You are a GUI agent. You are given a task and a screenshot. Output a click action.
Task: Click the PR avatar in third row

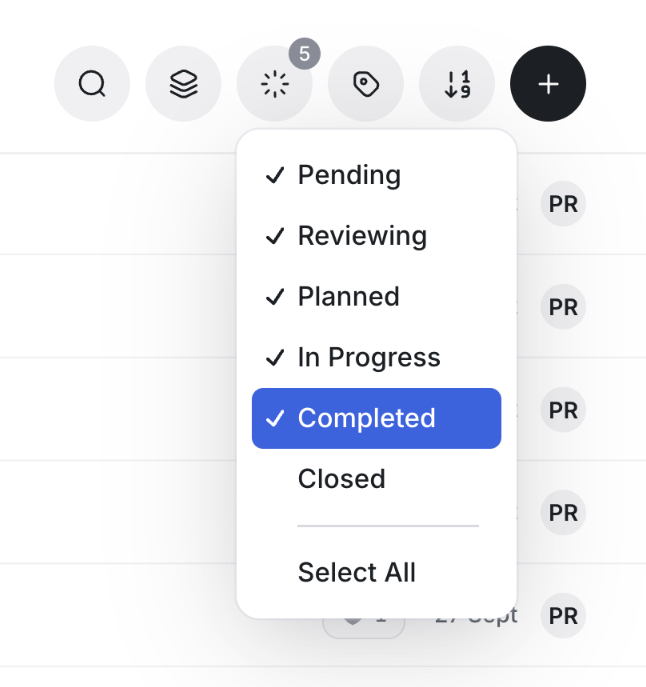(563, 410)
